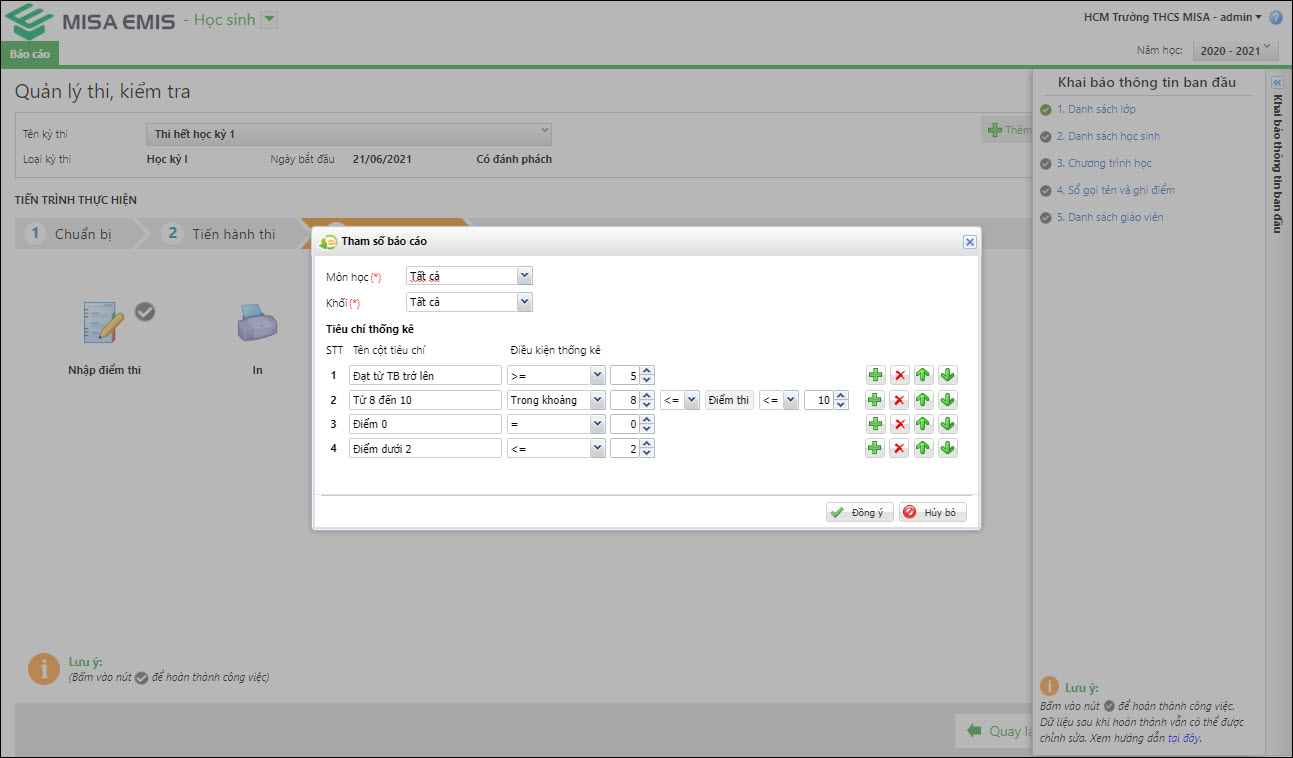Image resolution: width=1293 pixels, height=758 pixels.
Task: Click the 'Điểm dưới 2' name field
Action: pos(425,449)
